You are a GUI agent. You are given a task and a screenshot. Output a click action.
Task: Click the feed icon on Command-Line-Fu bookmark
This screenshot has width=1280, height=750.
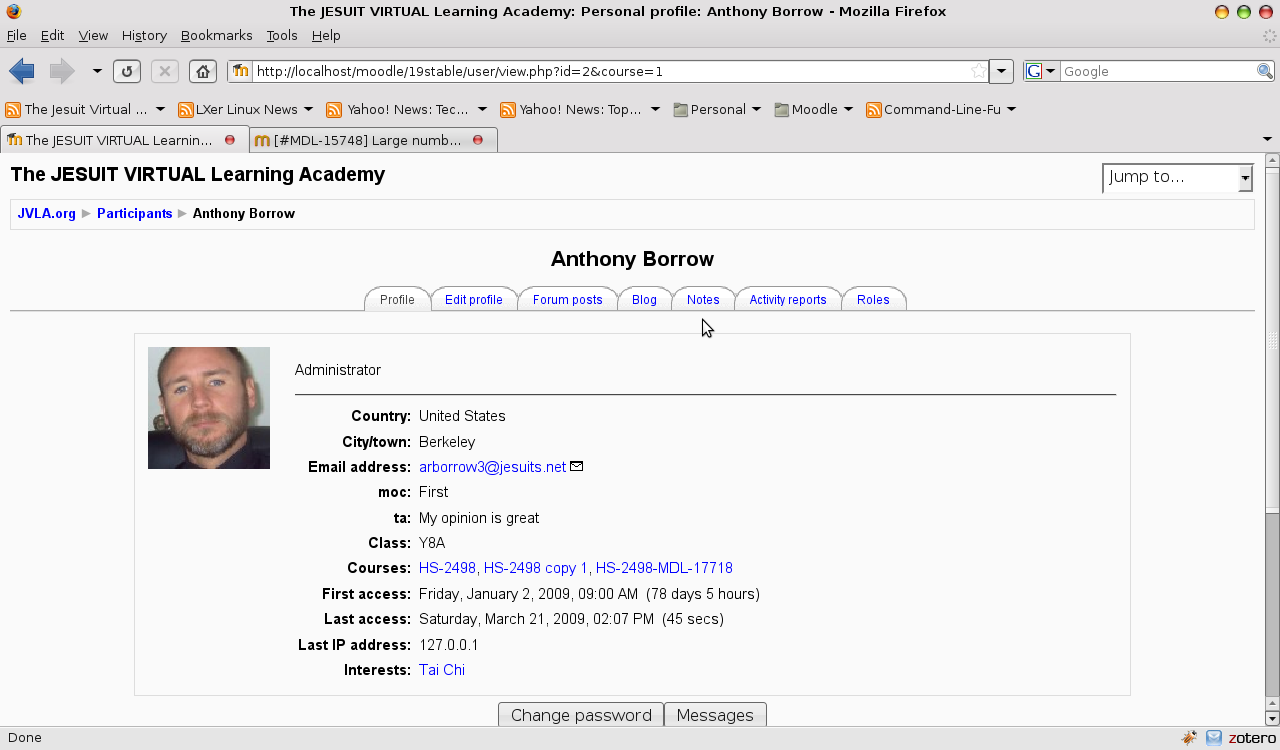point(873,109)
